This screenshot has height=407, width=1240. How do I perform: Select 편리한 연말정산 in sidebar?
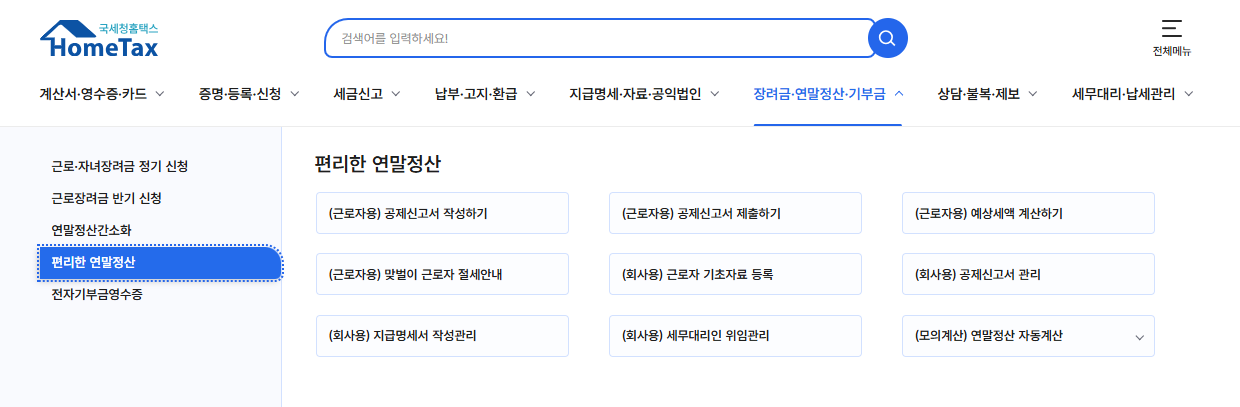pyautogui.click(x=160, y=262)
